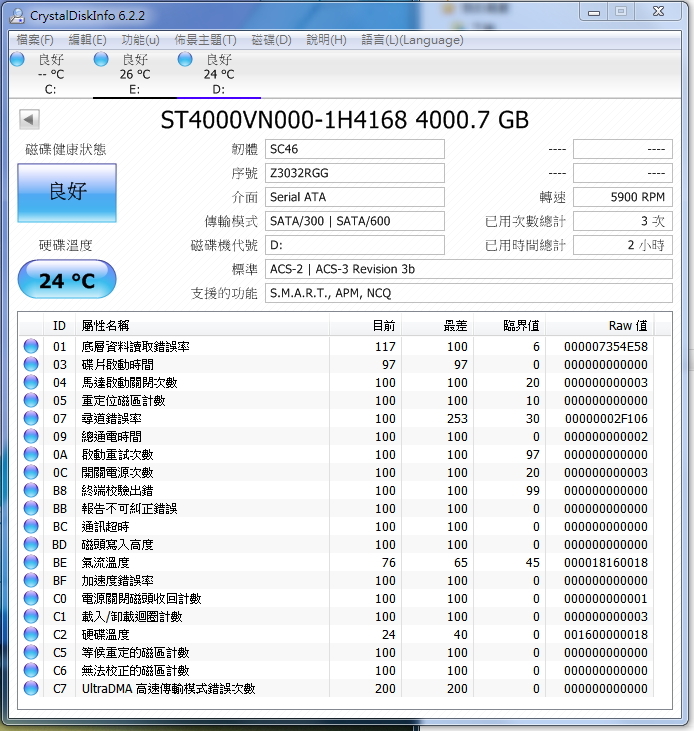
Task: Click the 屬性名稱 column header
Action: pos(202,325)
